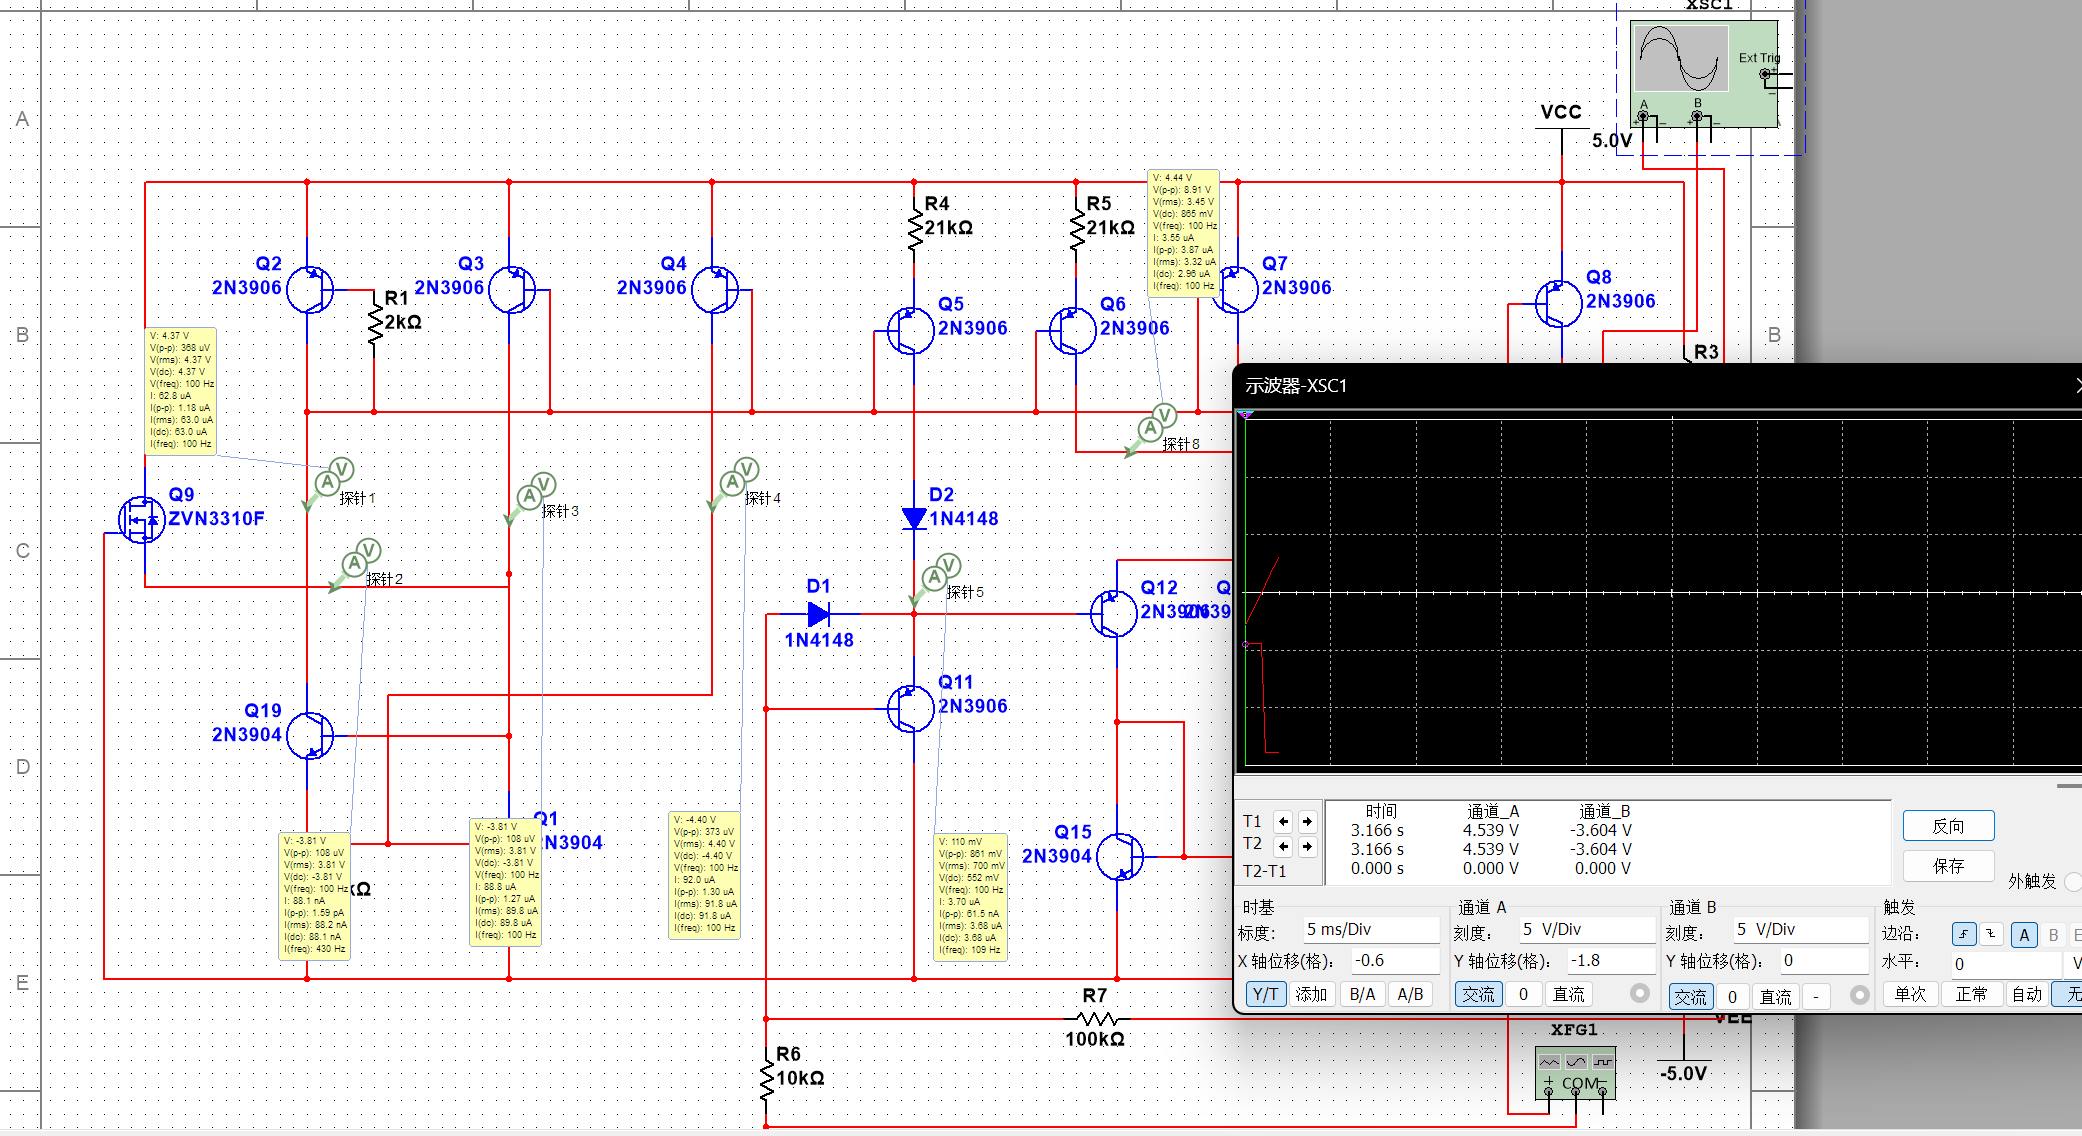Image resolution: width=2082 pixels, height=1136 pixels.
Task: Click resistor R7 100kΩ symbol
Action: pyautogui.click(x=1098, y=1019)
